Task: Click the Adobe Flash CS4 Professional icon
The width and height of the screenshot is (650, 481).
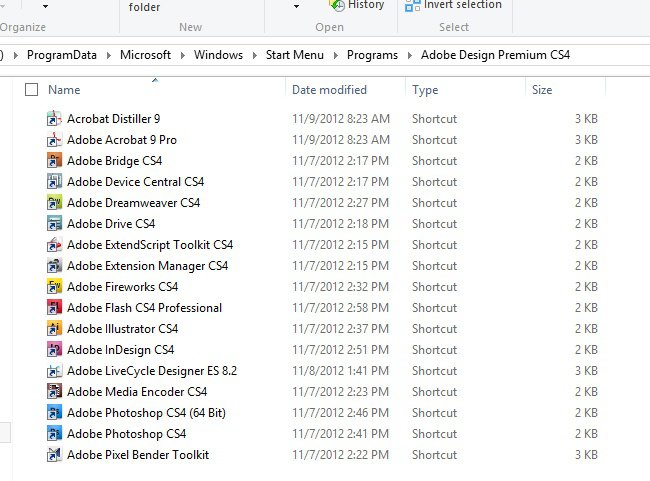Action: pyautogui.click(x=55, y=308)
